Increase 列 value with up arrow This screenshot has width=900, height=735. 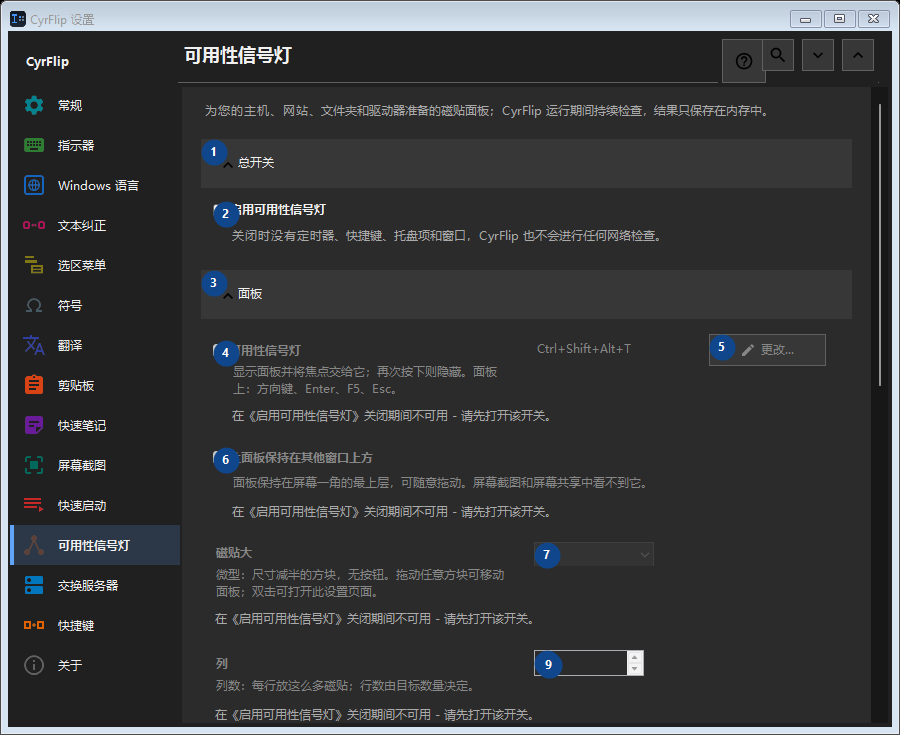tap(635, 658)
